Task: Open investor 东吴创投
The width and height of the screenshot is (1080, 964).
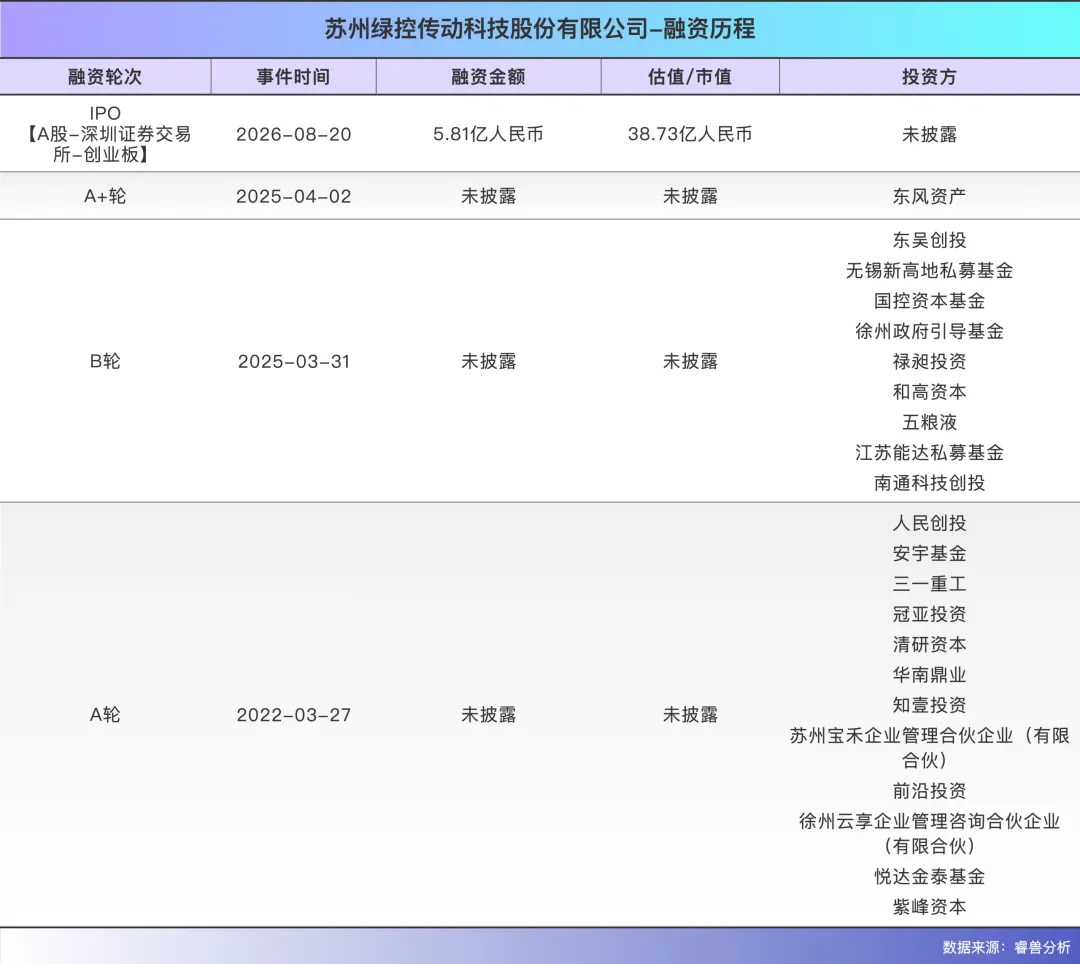Action: pyautogui.click(x=929, y=240)
